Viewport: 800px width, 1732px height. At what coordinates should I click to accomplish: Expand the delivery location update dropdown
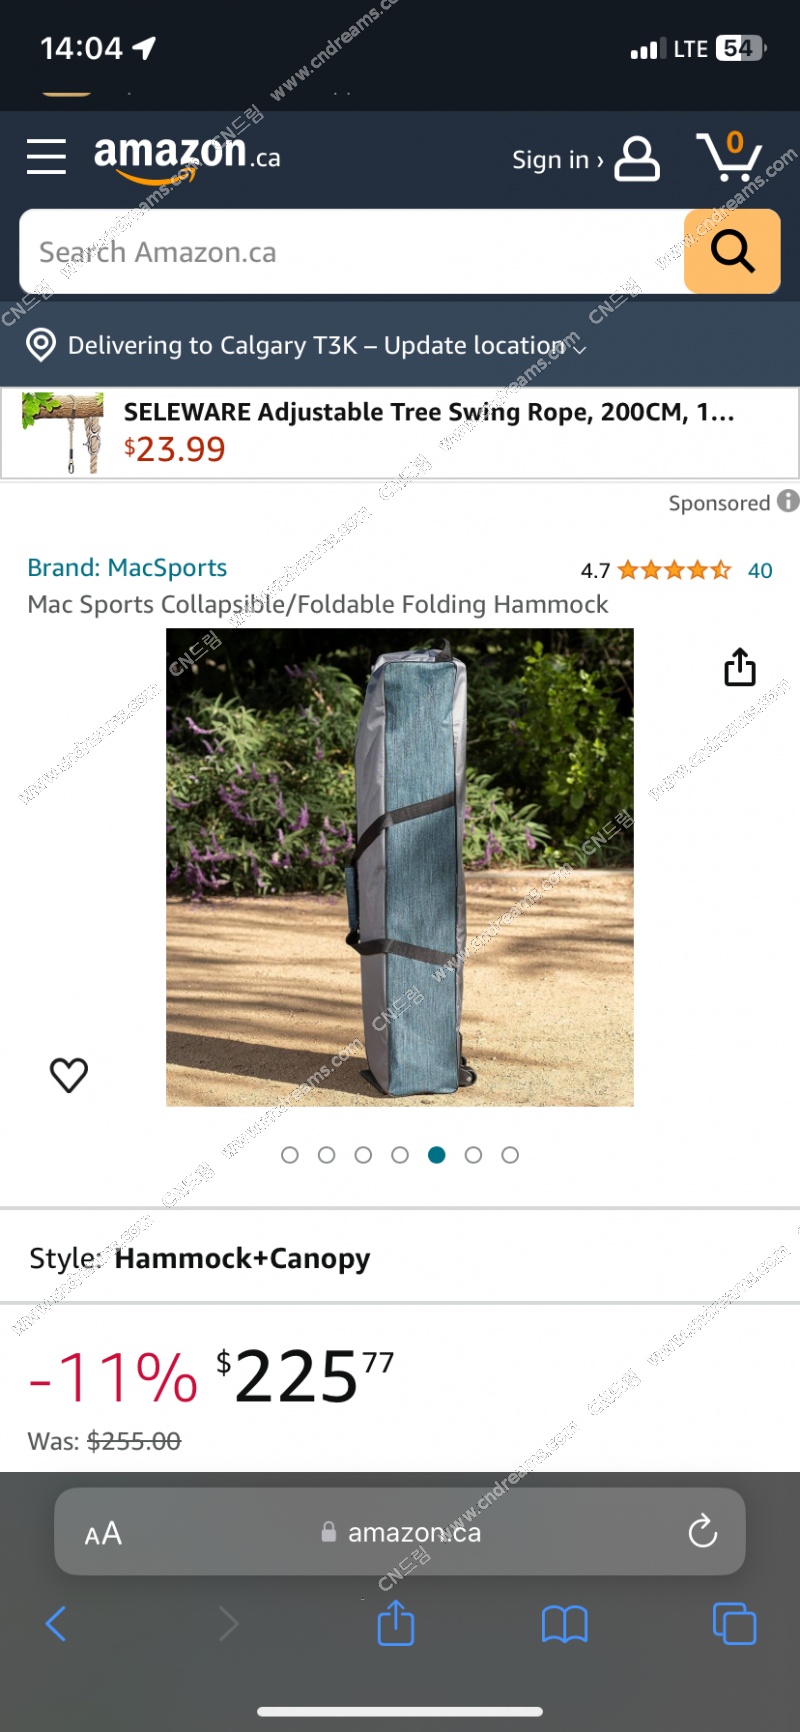[x=579, y=347]
